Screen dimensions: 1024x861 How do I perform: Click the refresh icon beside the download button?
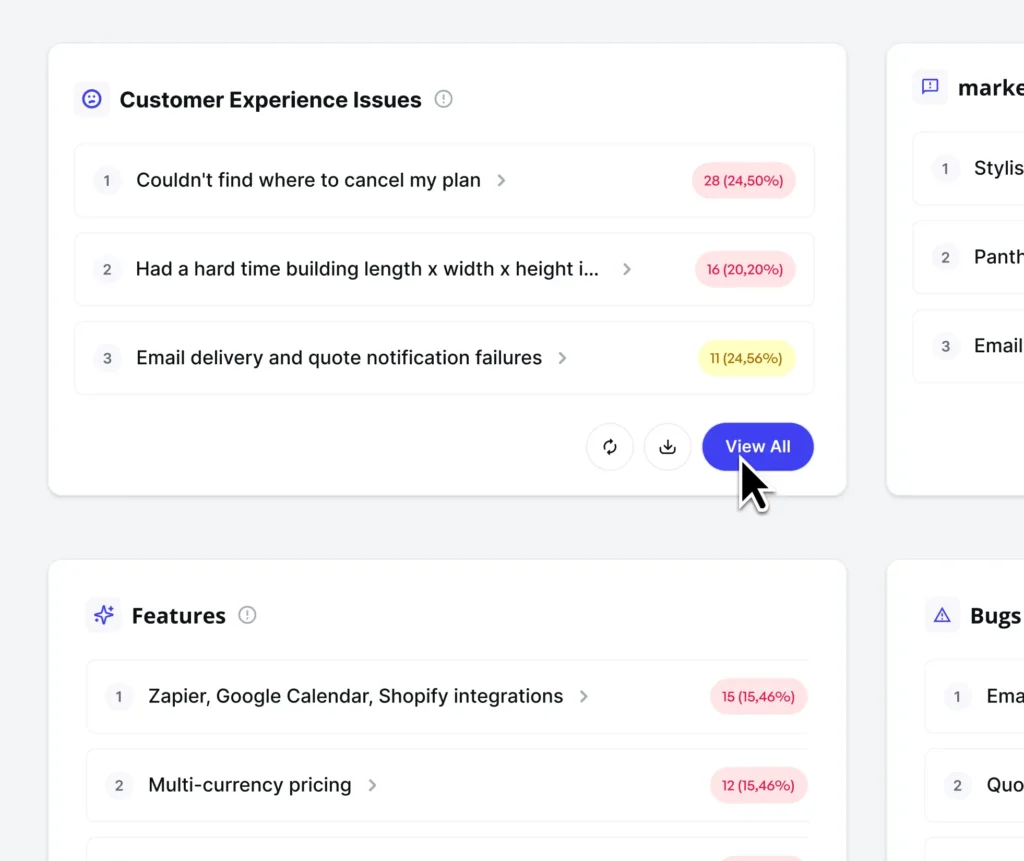pos(609,447)
